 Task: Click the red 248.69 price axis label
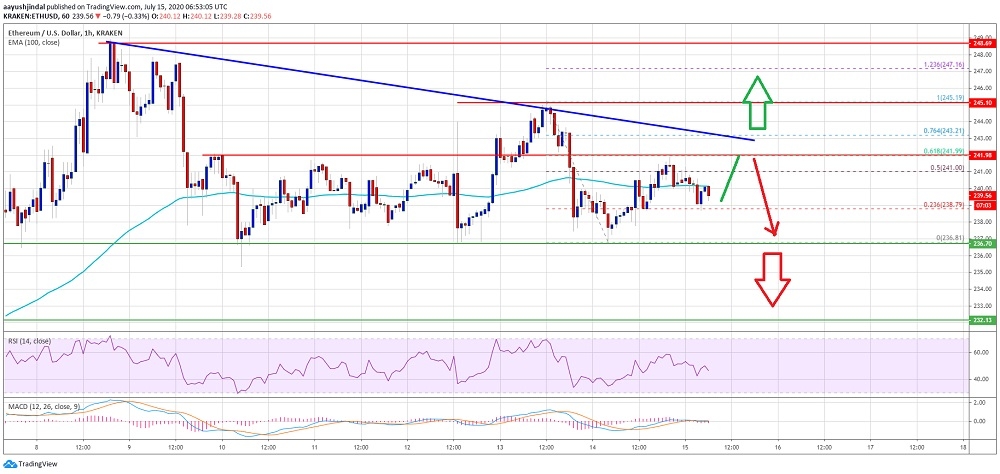pos(983,44)
